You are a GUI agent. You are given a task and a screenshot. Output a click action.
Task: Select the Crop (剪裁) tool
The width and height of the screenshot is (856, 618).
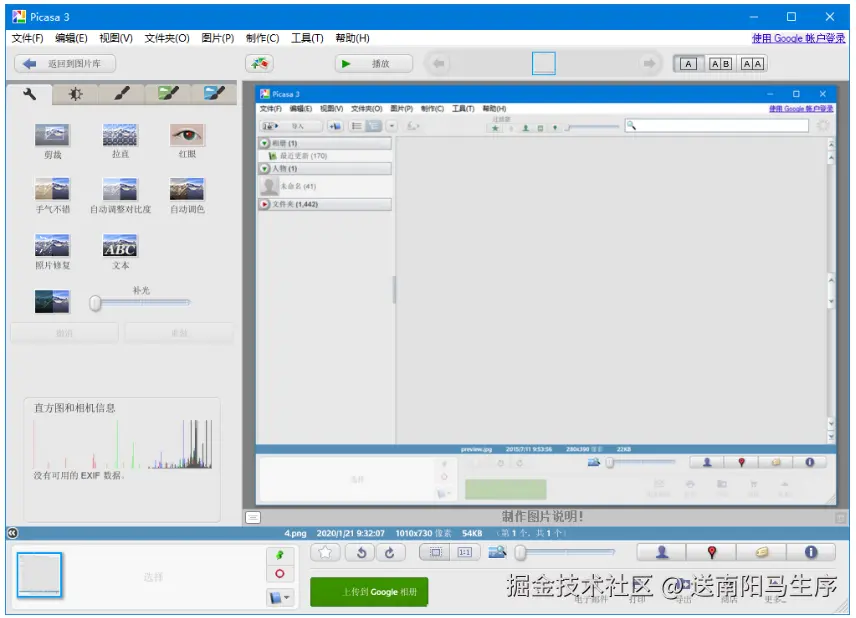[52, 135]
